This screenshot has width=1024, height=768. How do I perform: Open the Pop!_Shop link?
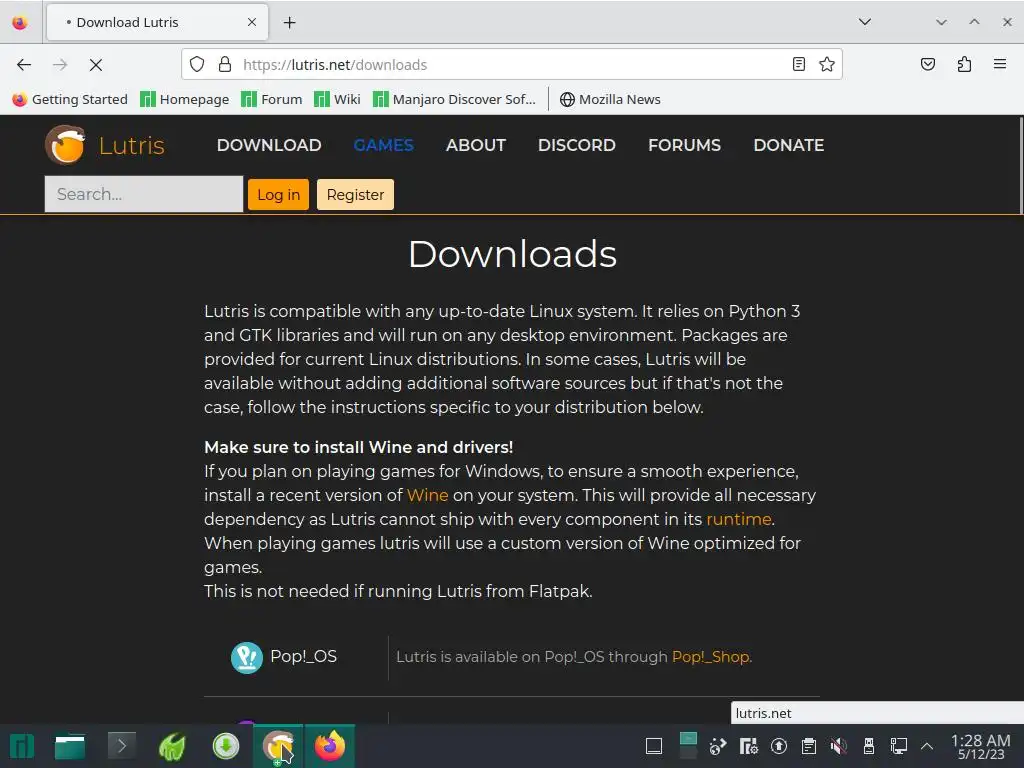[x=711, y=656]
